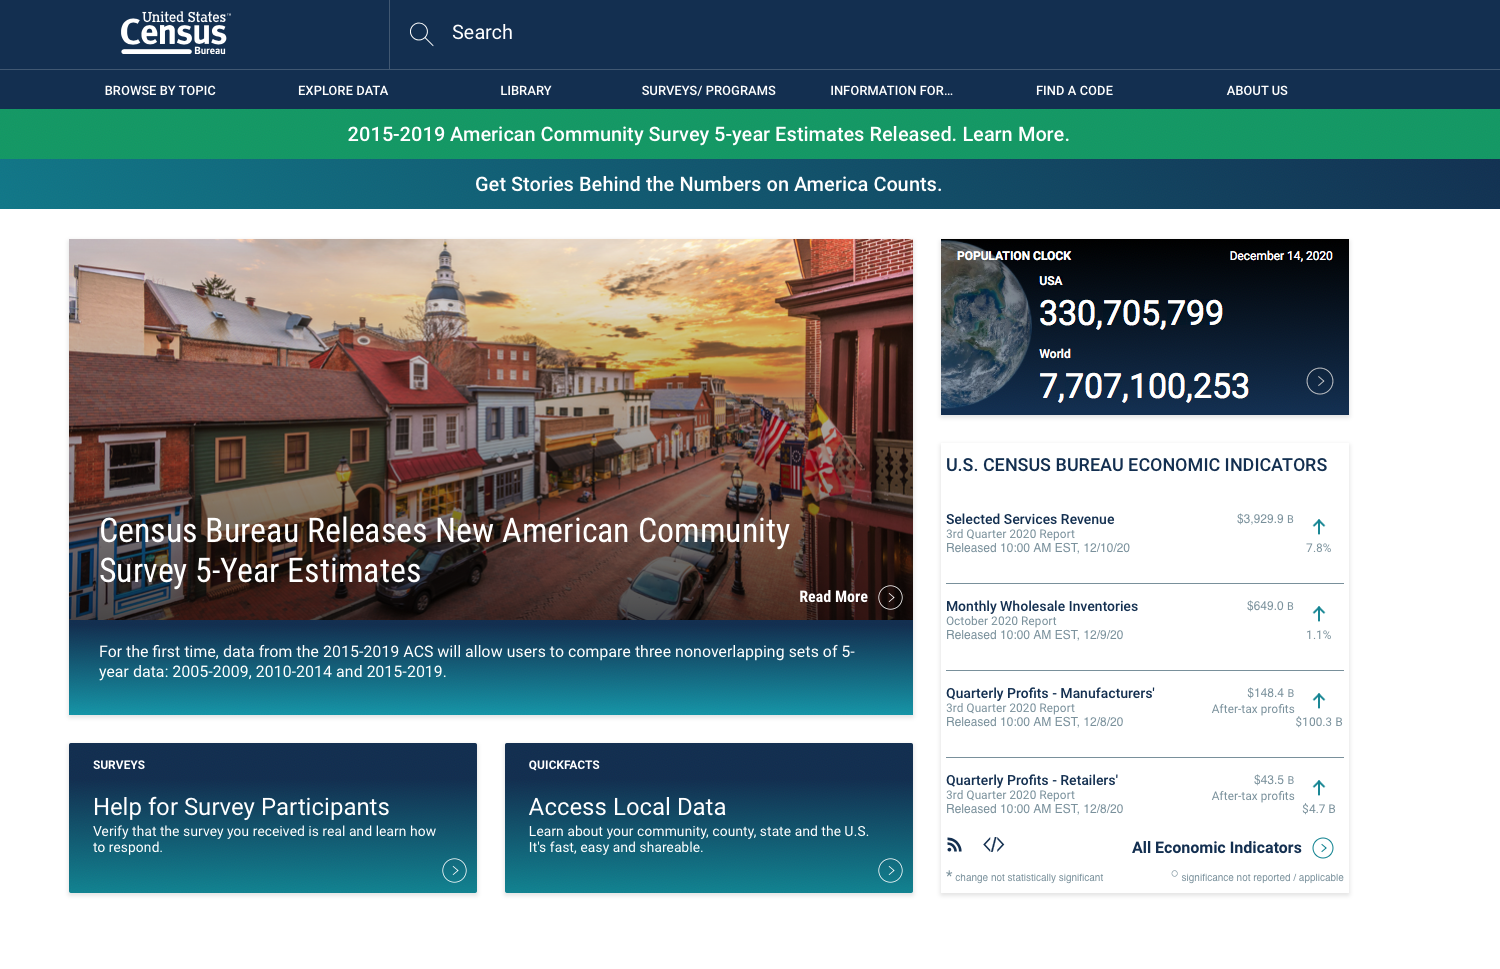Click the green ACS 5-year Estimates banner

750,134
